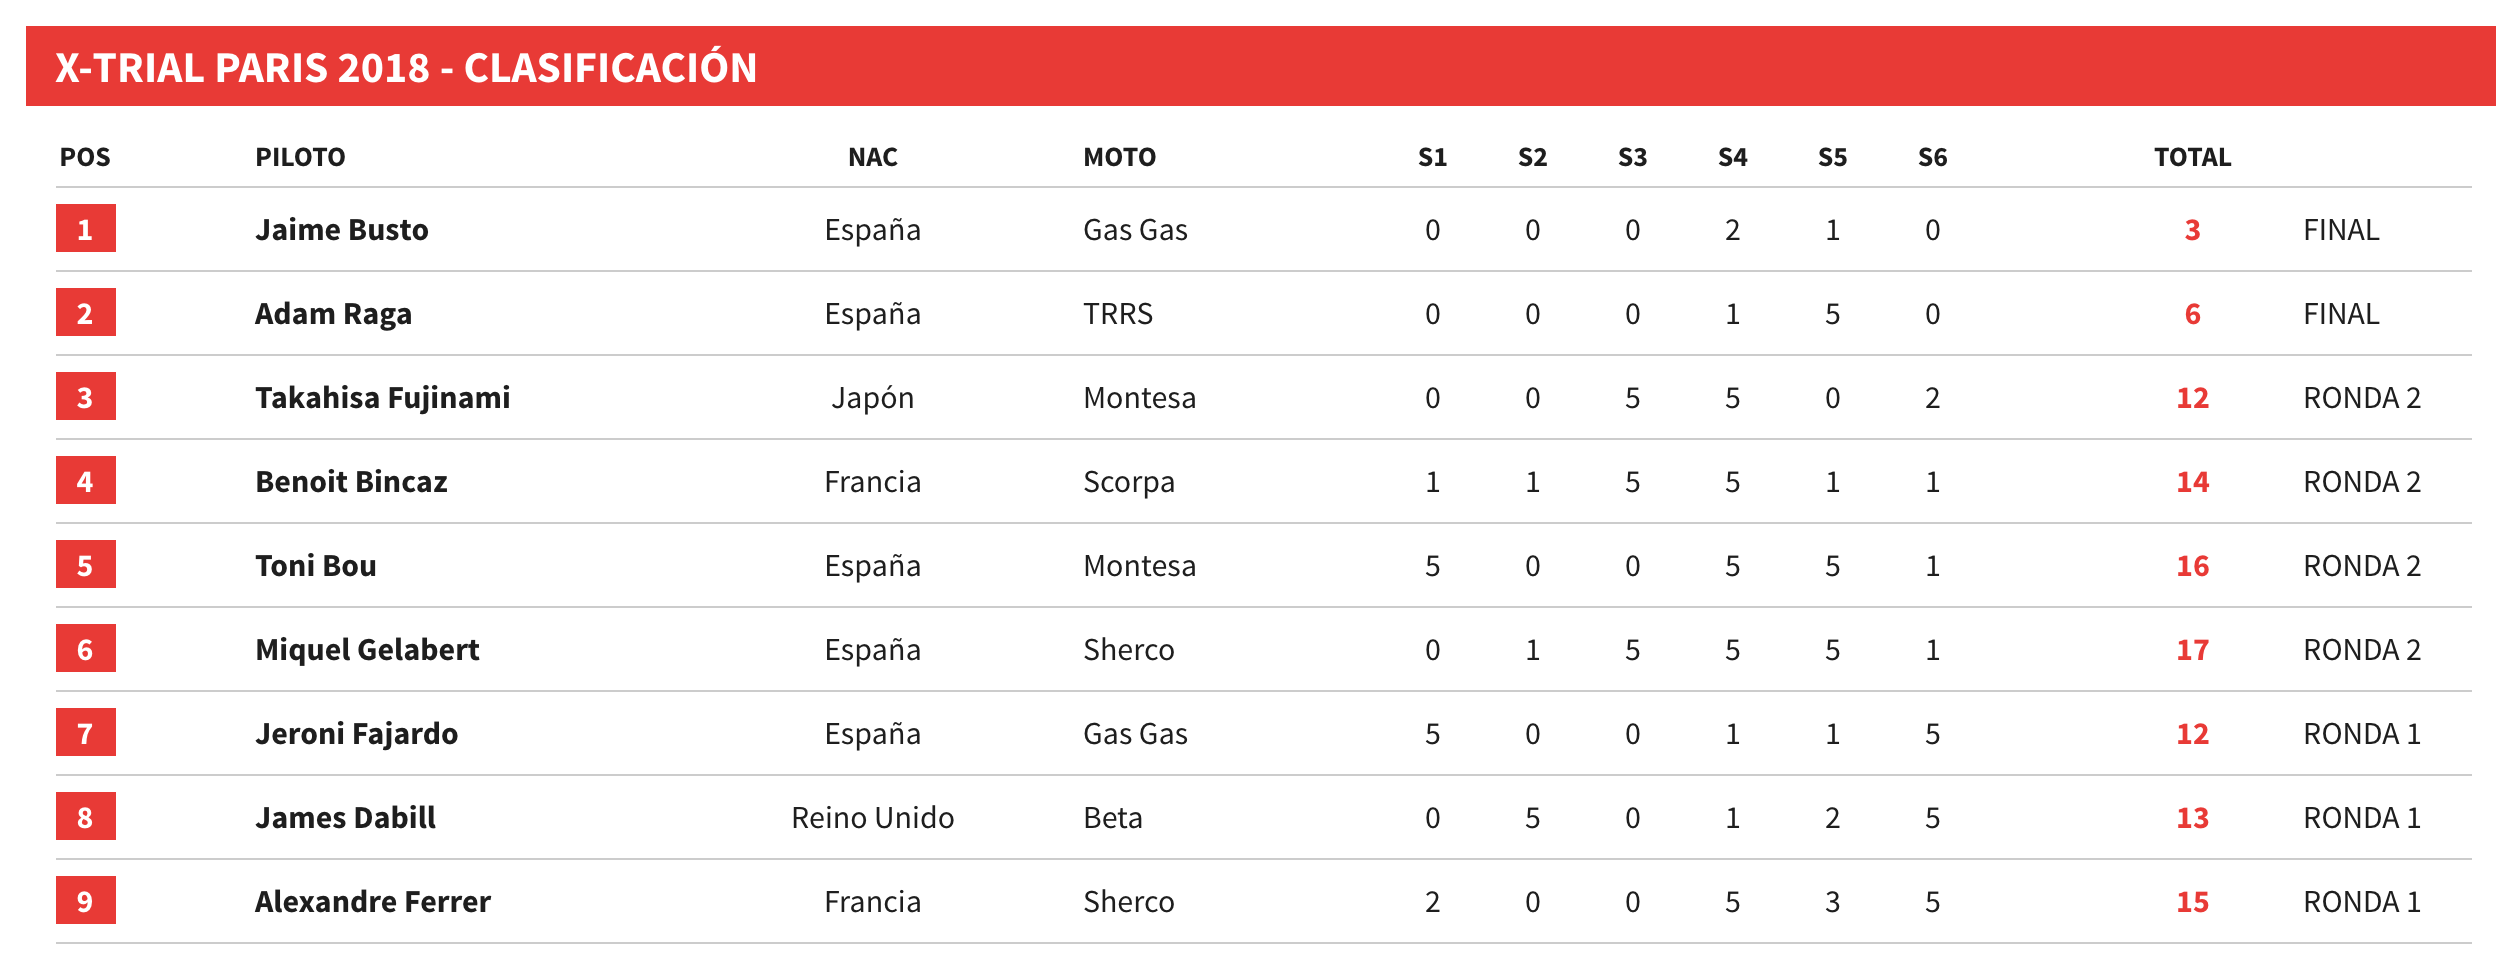
Task: Click the red position 1 badge
Action: coord(86,228)
